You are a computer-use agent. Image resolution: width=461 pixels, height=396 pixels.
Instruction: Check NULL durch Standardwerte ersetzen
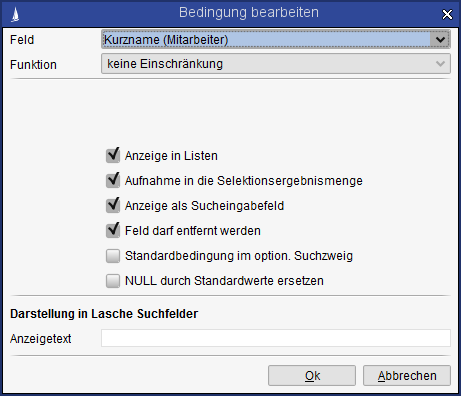(113, 281)
